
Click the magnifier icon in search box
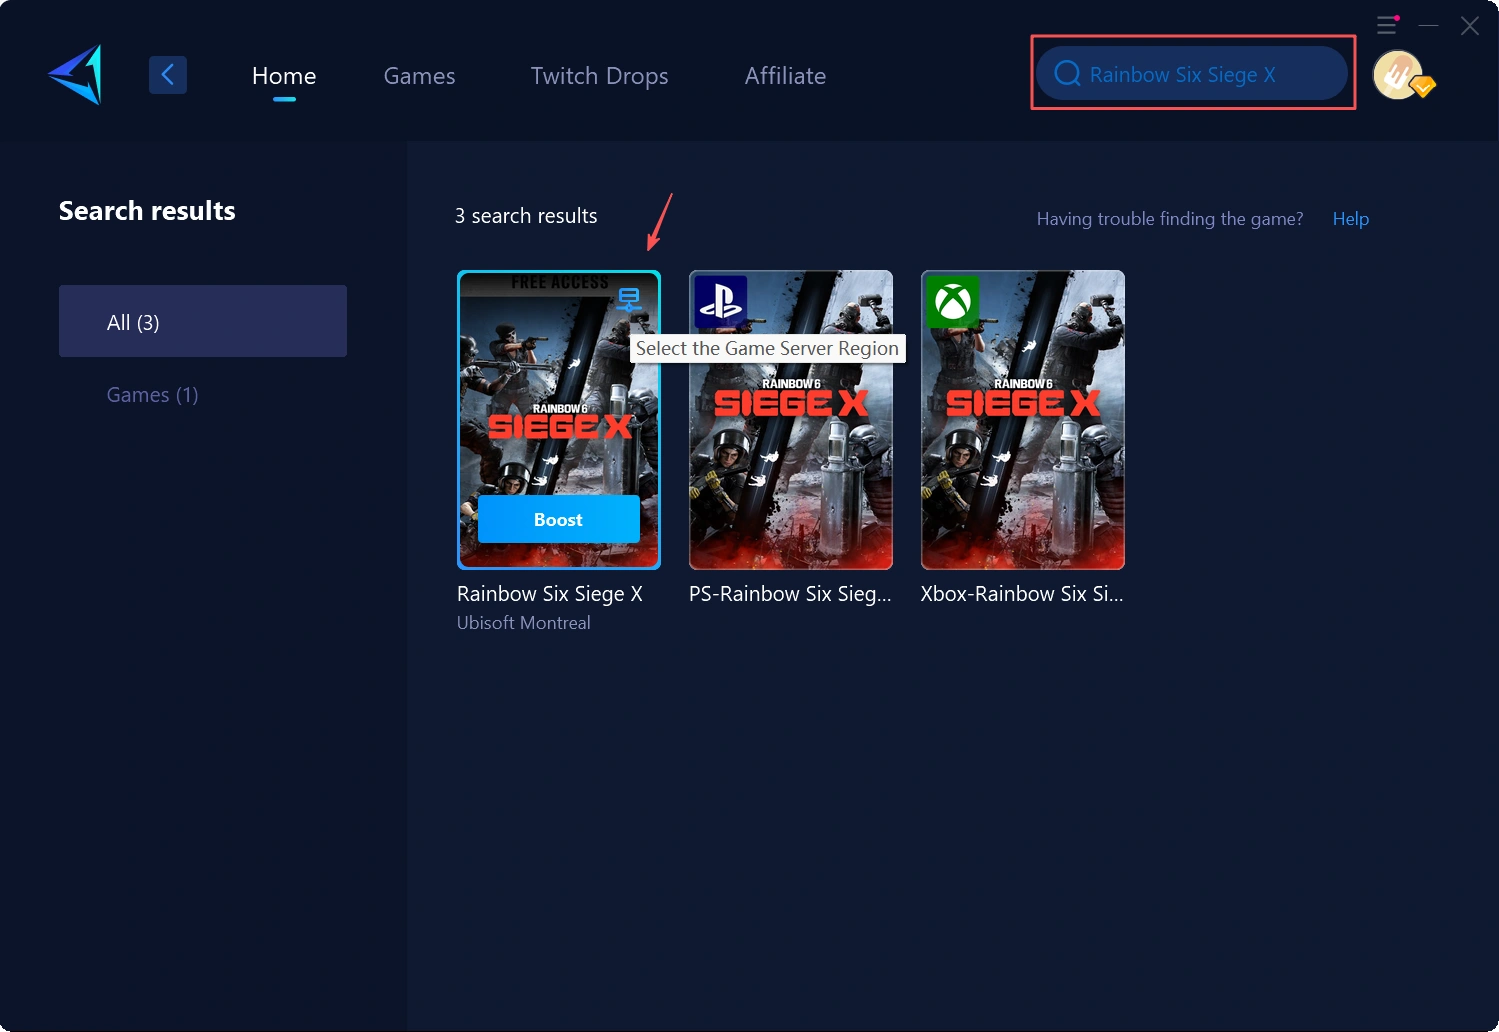coord(1067,74)
